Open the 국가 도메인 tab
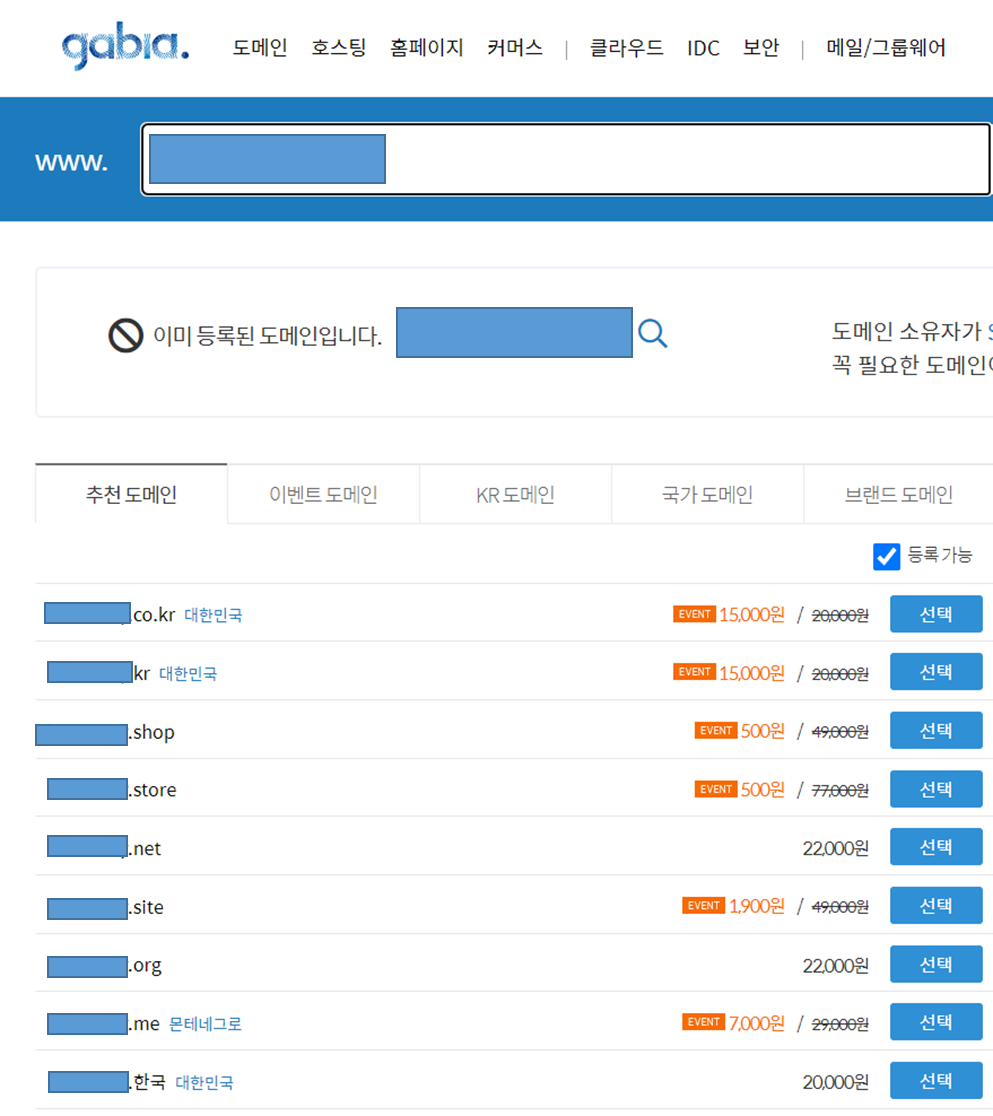This screenshot has width=993, height=1116. [x=707, y=493]
